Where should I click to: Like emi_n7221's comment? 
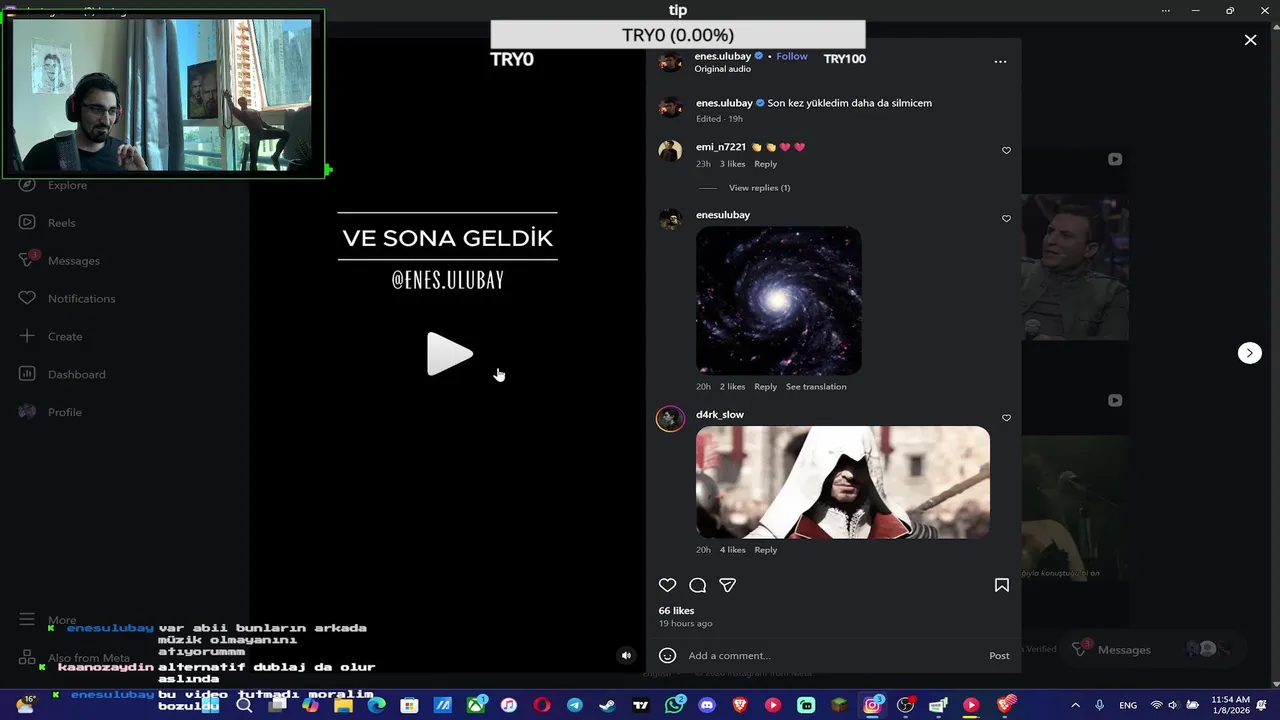pyautogui.click(x=1006, y=151)
